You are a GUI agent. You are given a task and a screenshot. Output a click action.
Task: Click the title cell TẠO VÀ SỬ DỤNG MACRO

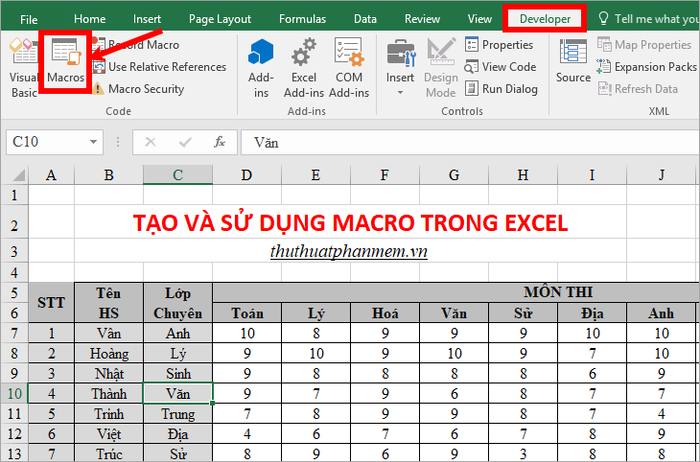350,222
